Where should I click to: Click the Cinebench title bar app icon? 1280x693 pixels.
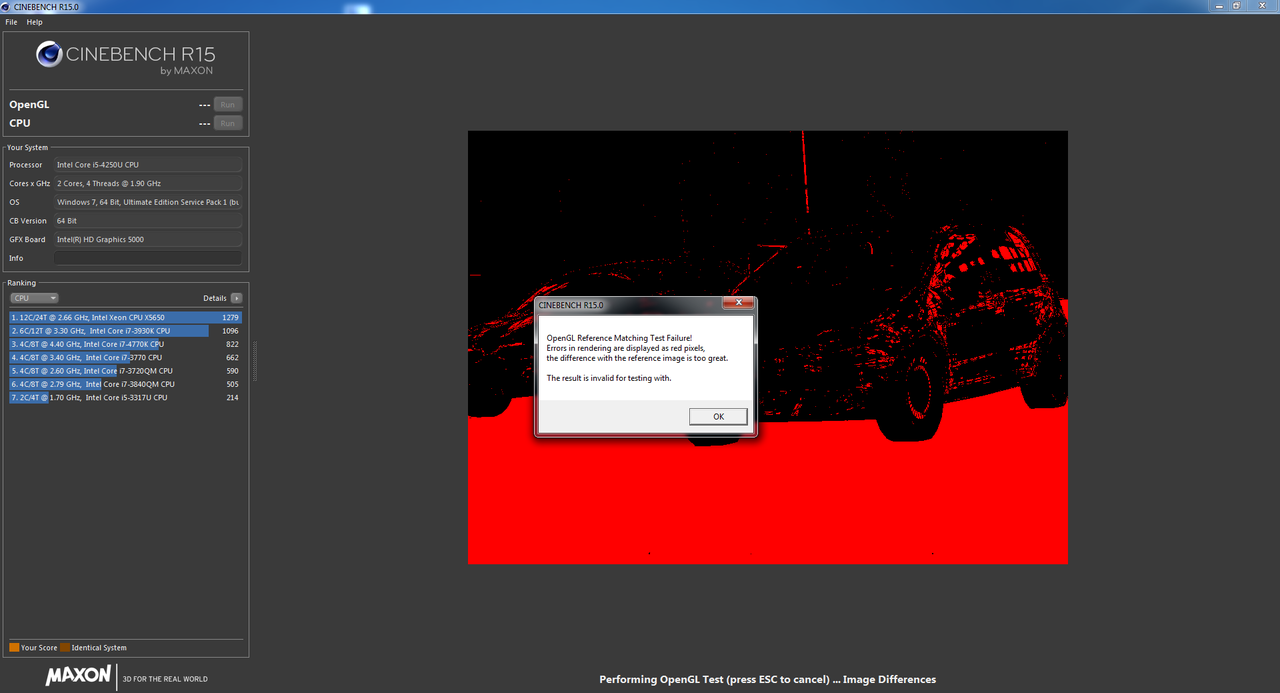coord(7,6)
